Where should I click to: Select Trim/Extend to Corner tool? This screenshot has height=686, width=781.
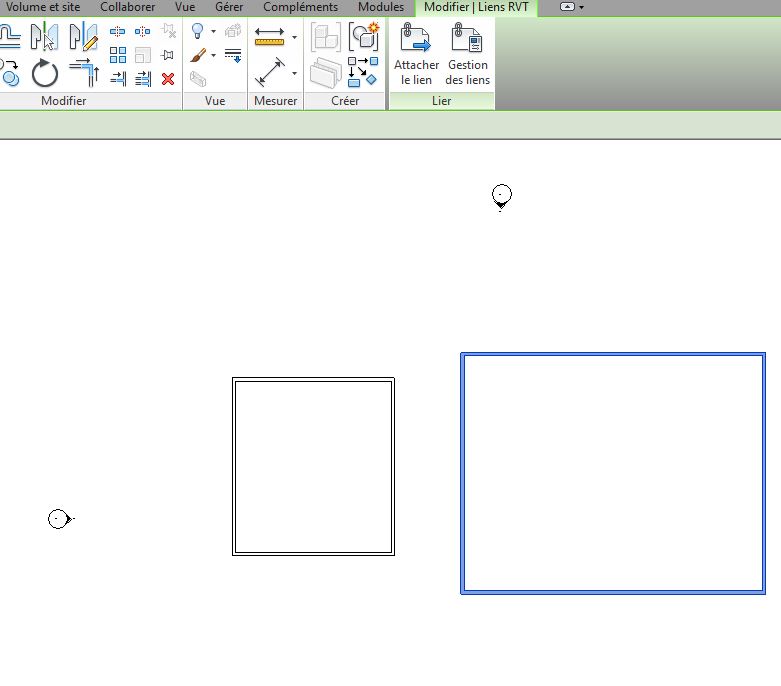tap(84, 73)
